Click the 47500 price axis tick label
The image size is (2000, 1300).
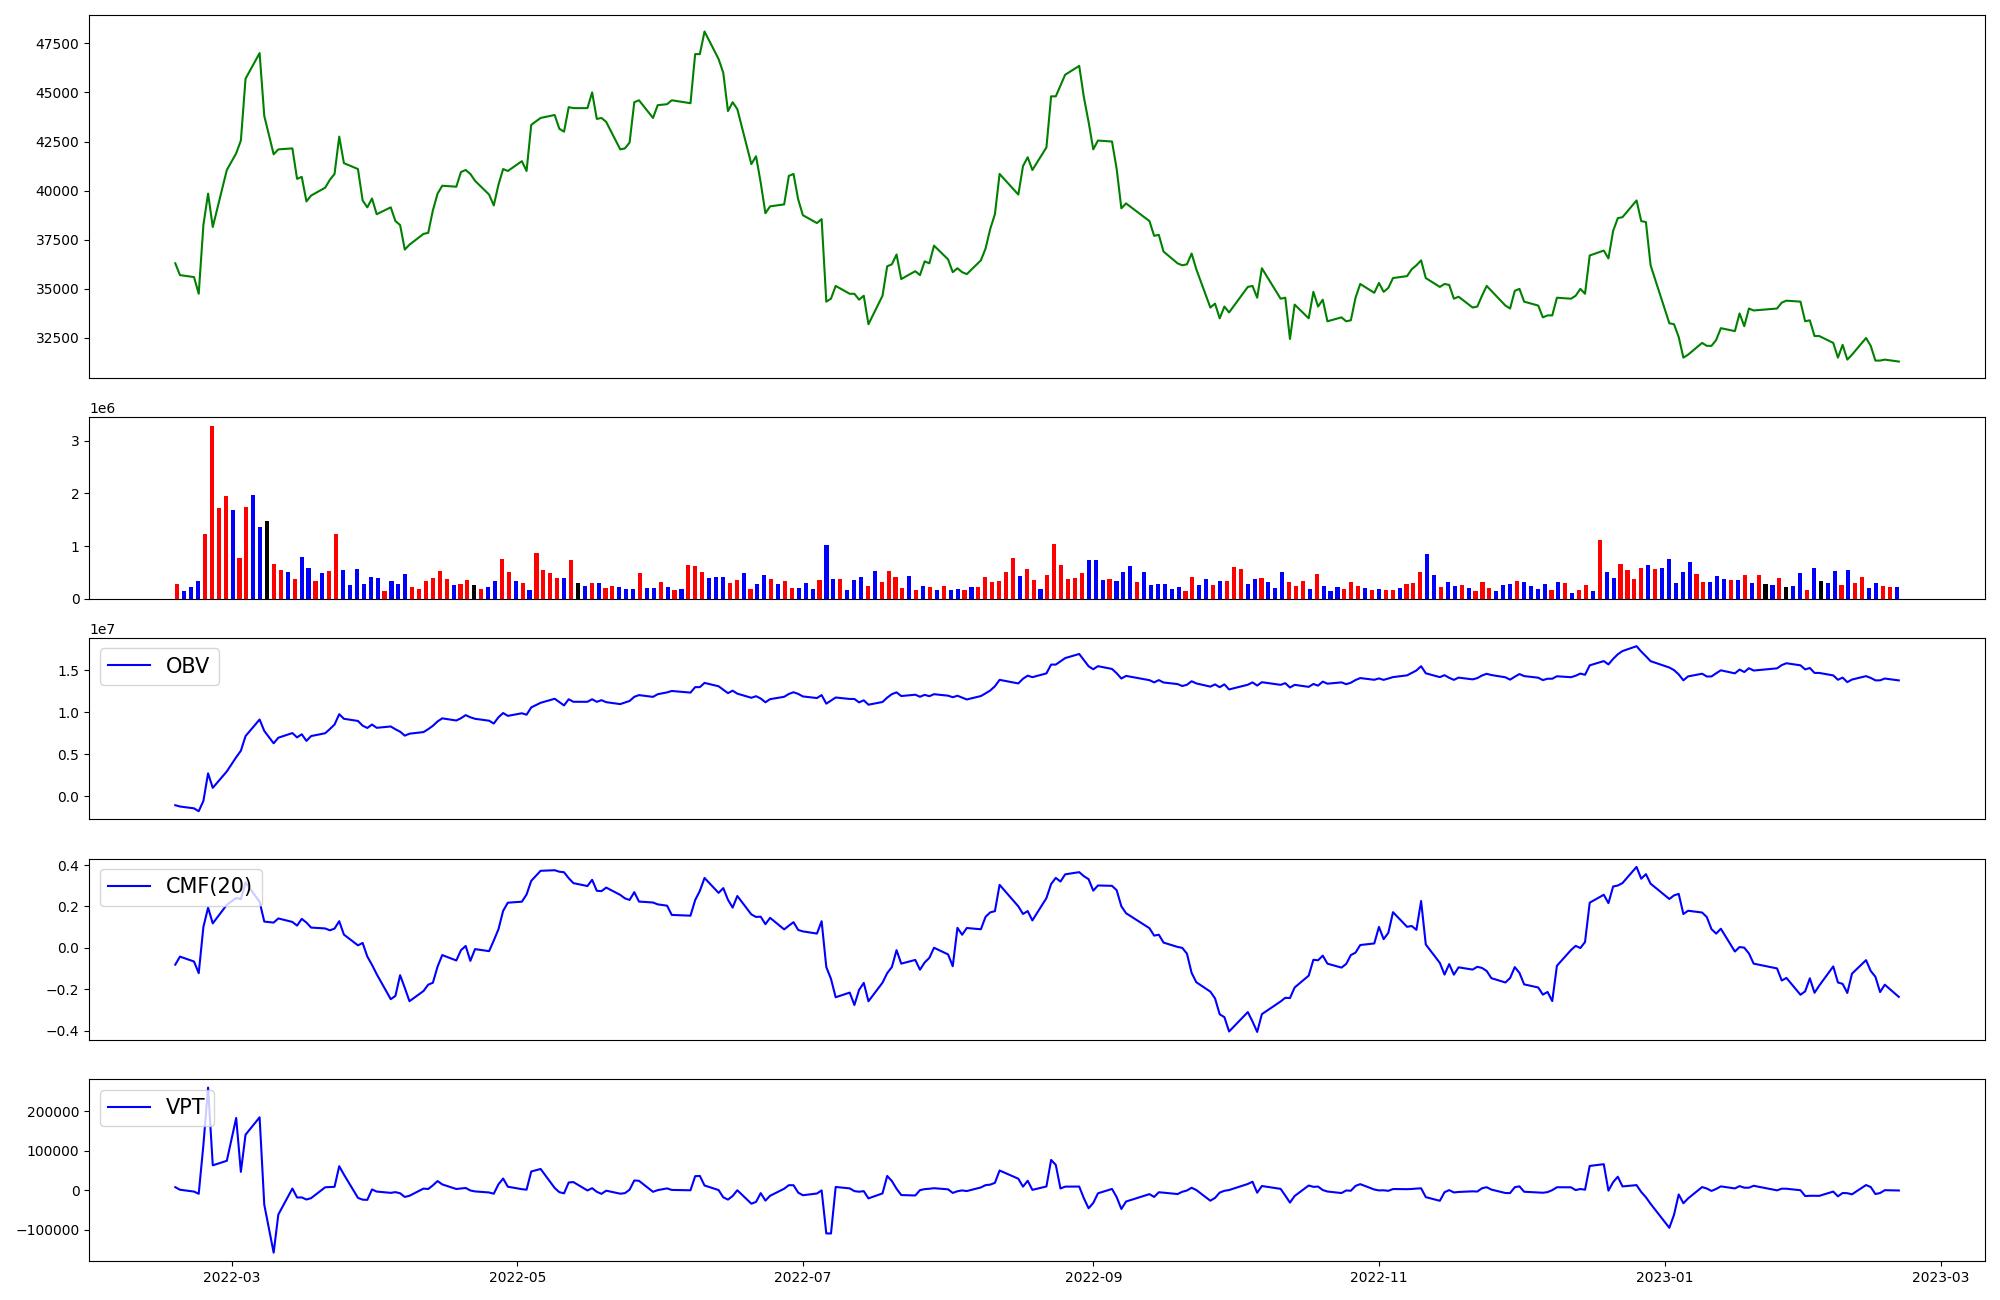[x=57, y=44]
